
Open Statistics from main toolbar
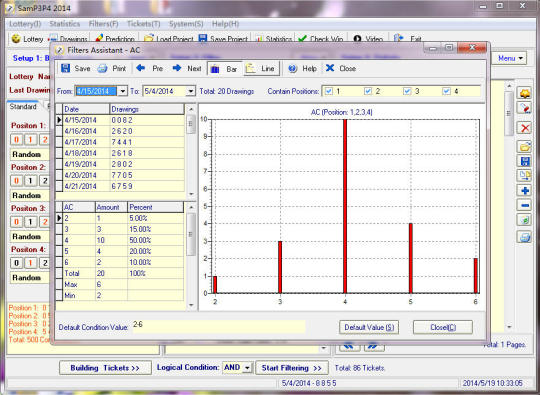pyautogui.click(x=273, y=39)
